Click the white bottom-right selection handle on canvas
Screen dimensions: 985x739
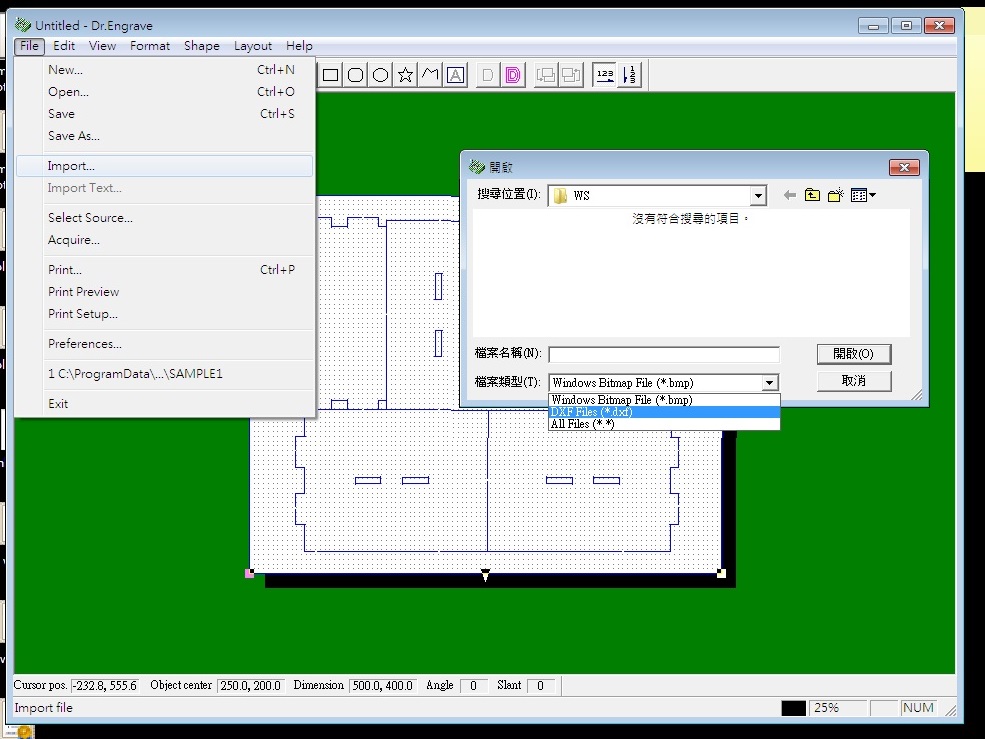721,573
